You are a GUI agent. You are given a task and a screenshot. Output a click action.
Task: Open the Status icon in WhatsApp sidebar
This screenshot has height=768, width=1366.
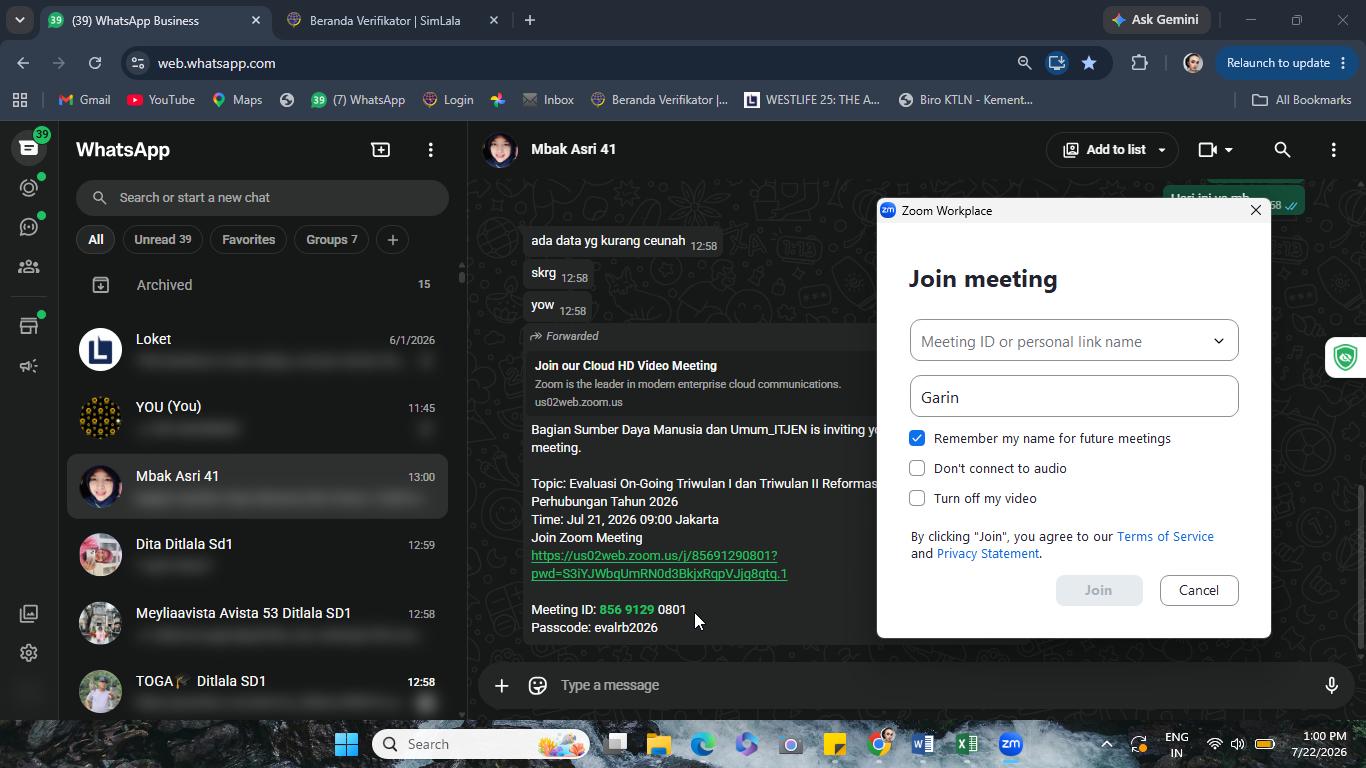(29, 188)
